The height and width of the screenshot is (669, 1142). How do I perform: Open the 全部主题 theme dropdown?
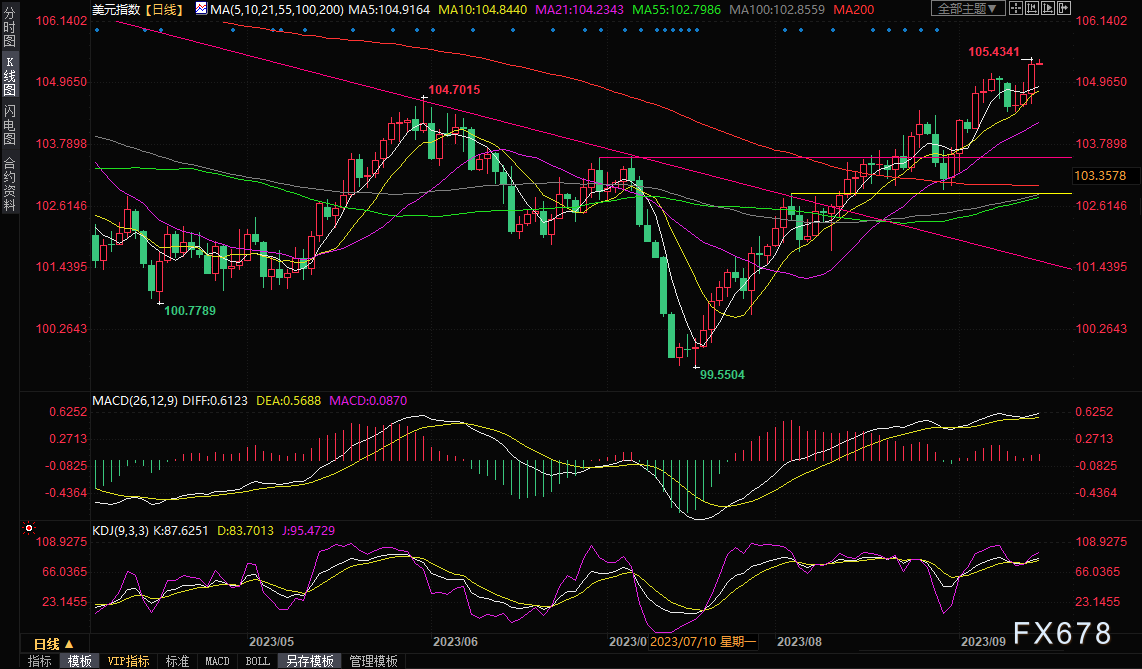pos(968,8)
